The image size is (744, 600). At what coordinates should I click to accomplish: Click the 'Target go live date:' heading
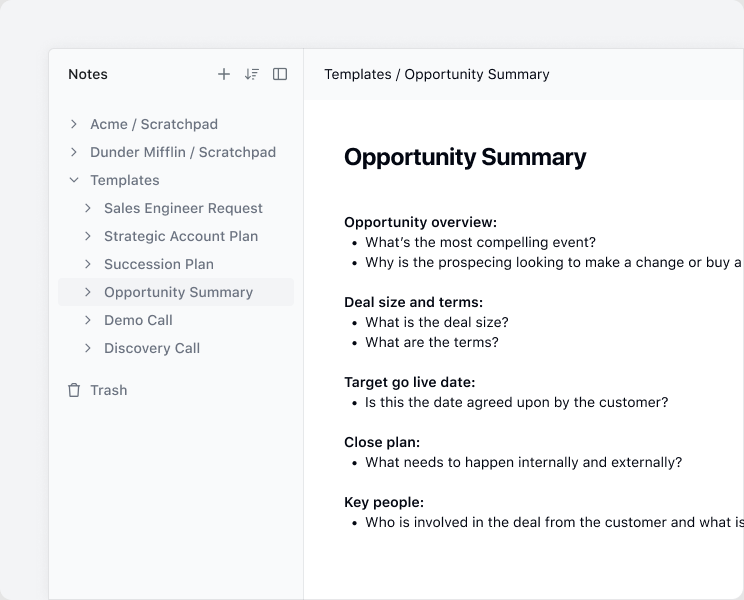point(409,382)
